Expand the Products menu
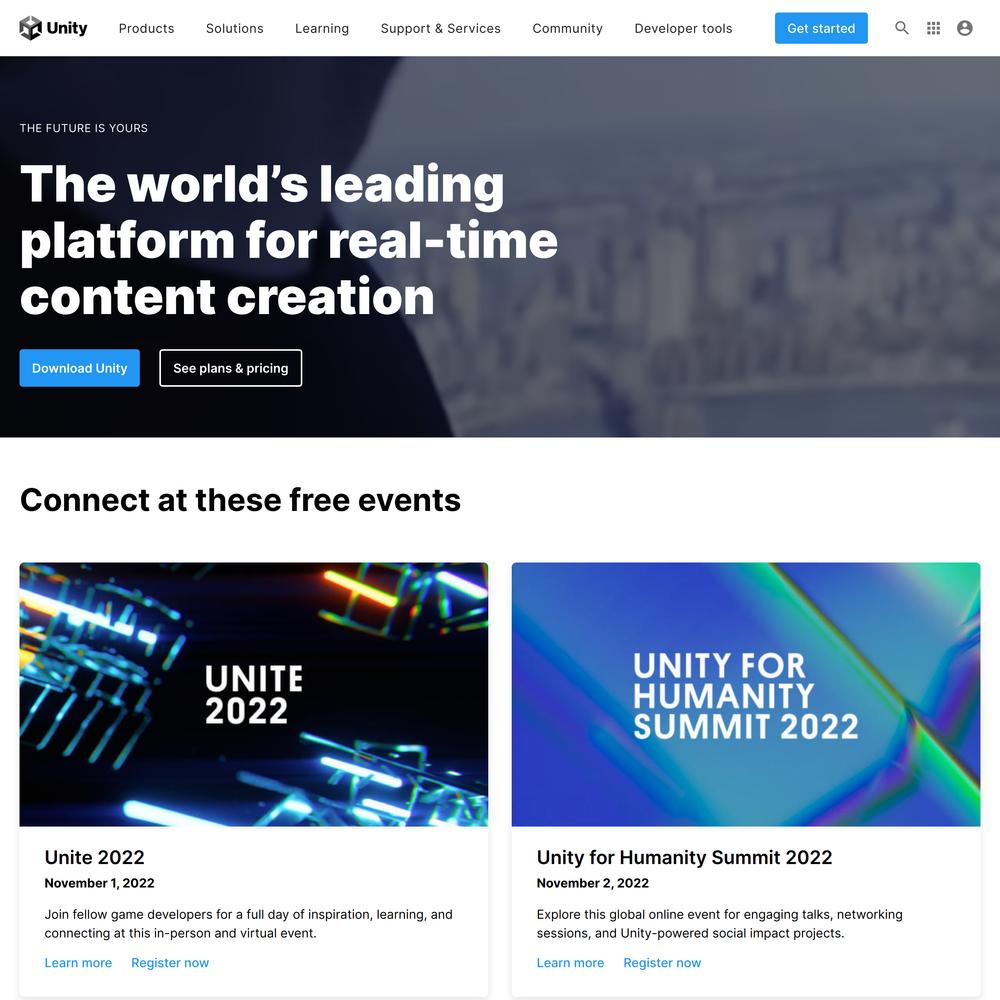 click(146, 29)
